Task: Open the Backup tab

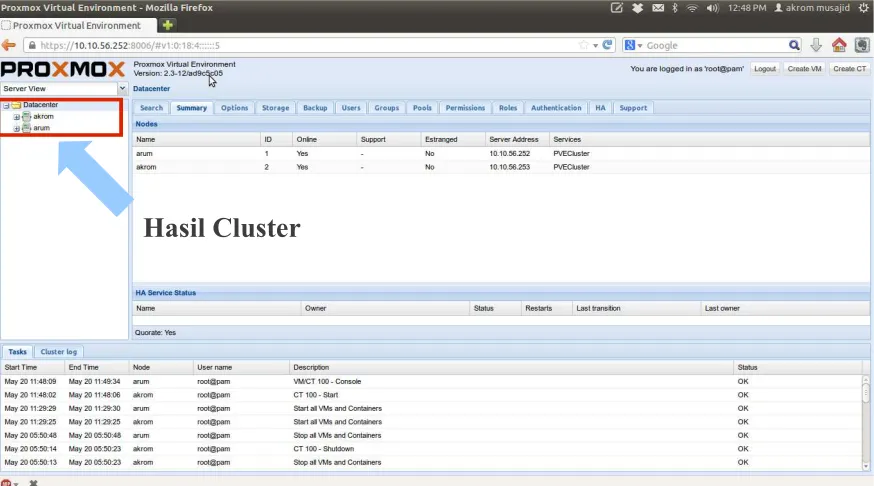Action: tap(315, 108)
